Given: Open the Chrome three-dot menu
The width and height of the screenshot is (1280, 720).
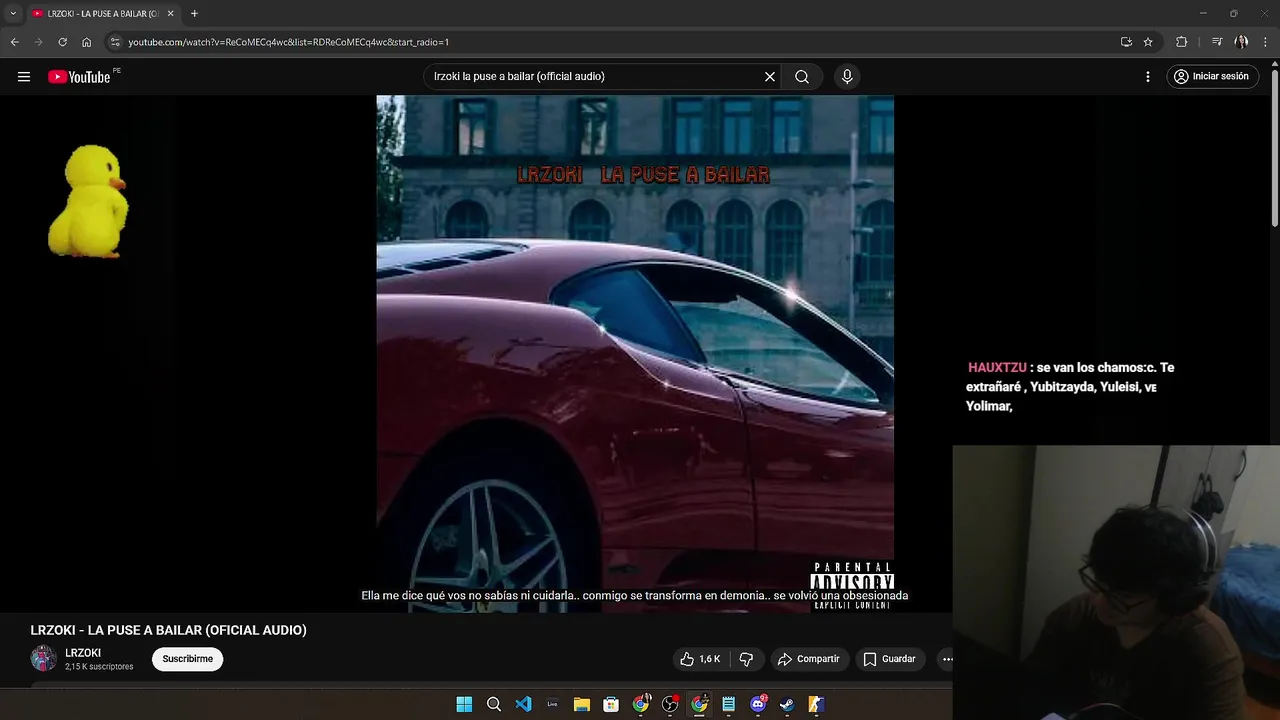Looking at the screenshot, I should tap(1266, 42).
